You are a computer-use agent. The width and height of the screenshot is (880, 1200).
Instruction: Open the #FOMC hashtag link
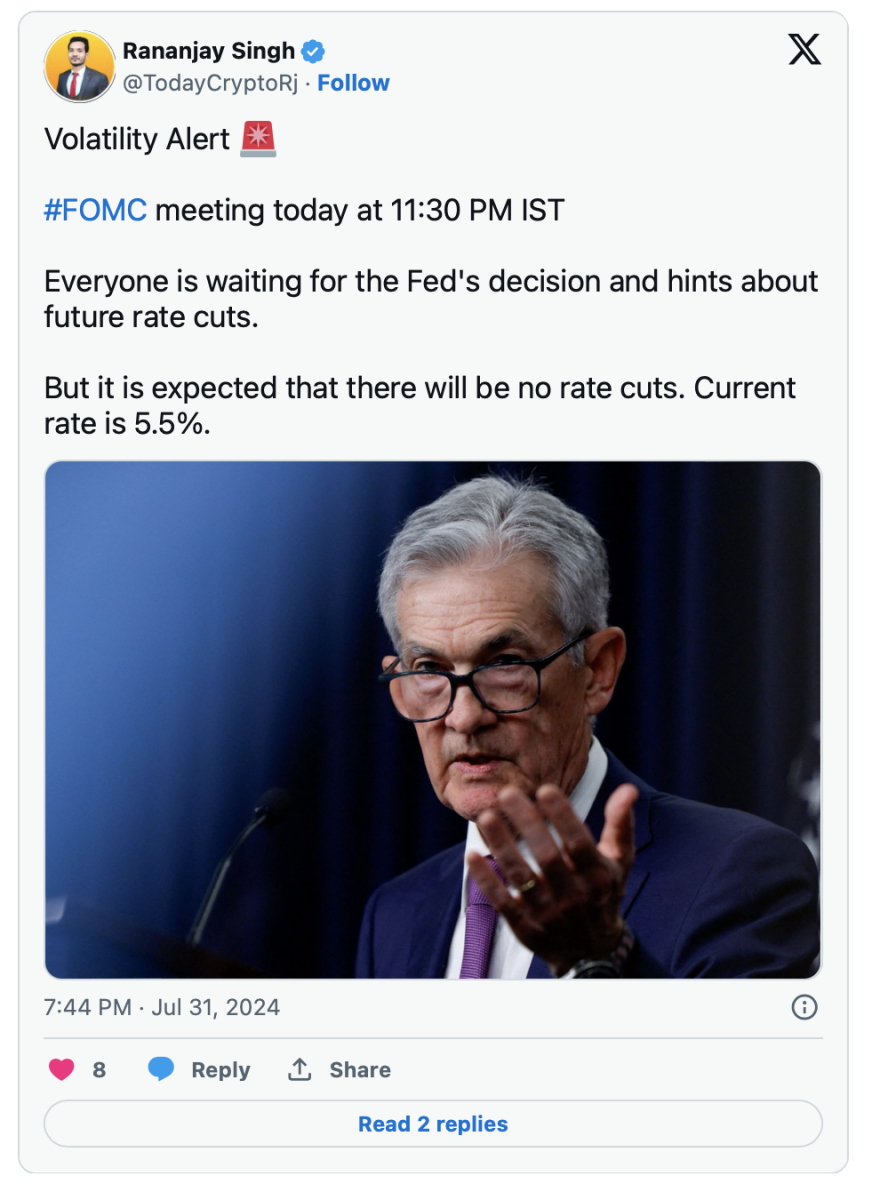95,211
